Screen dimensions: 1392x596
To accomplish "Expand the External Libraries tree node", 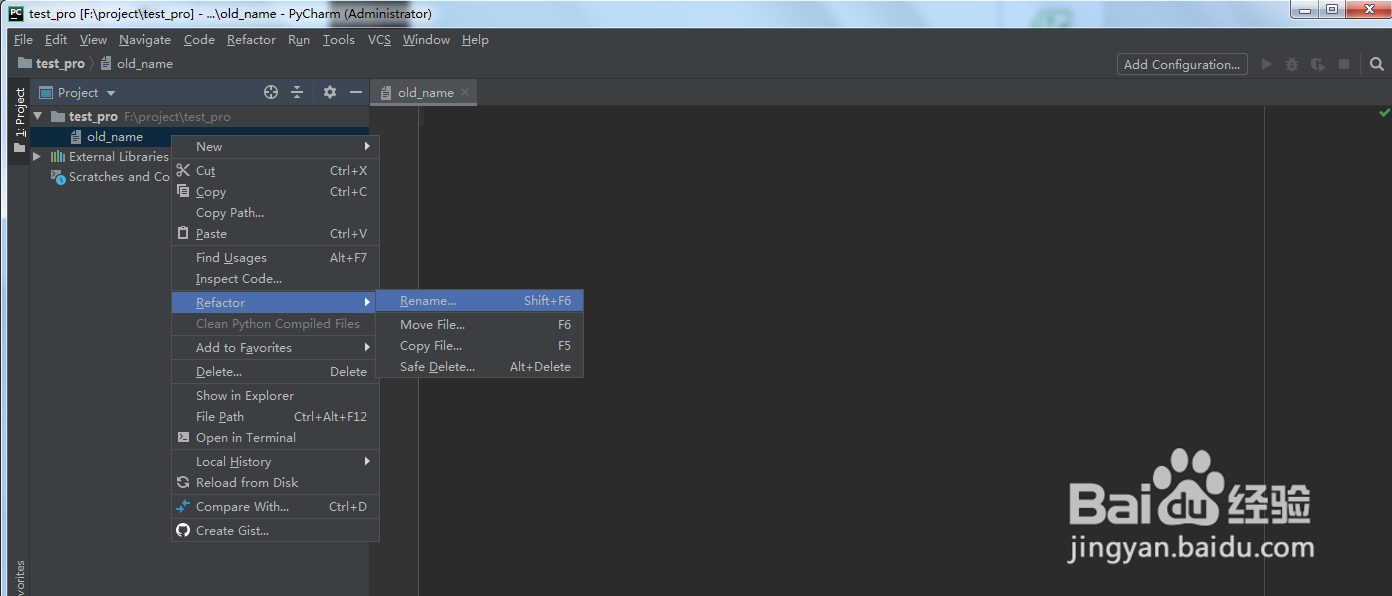I will tap(37, 157).
